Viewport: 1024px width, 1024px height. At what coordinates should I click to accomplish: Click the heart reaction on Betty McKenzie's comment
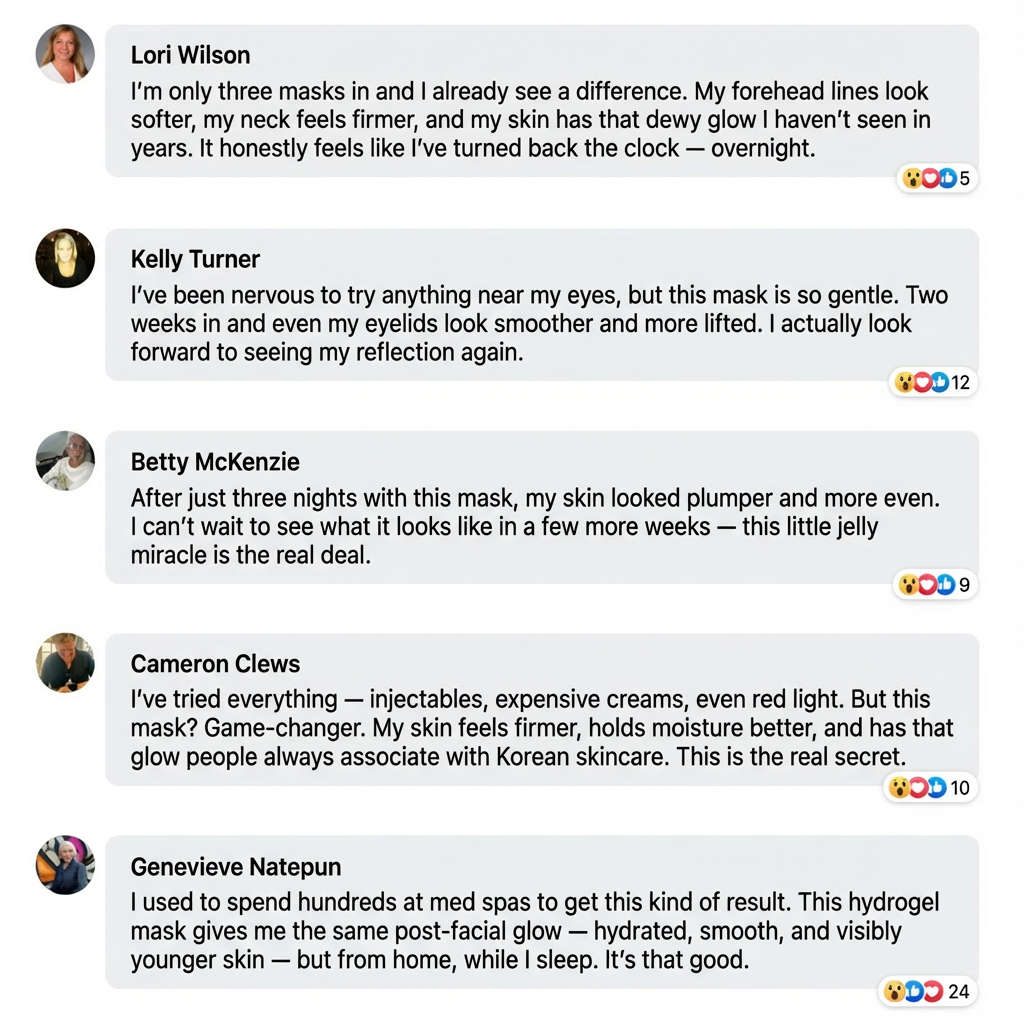[x=927, y=585]
